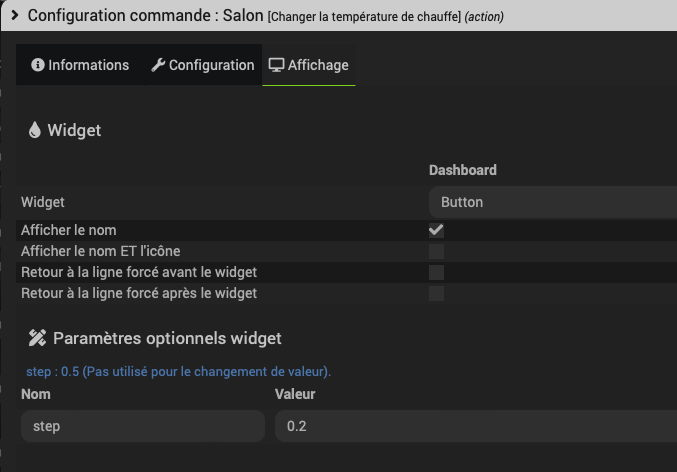Click the Dashboard column header
Screen dimensions: 677x472
463,170
